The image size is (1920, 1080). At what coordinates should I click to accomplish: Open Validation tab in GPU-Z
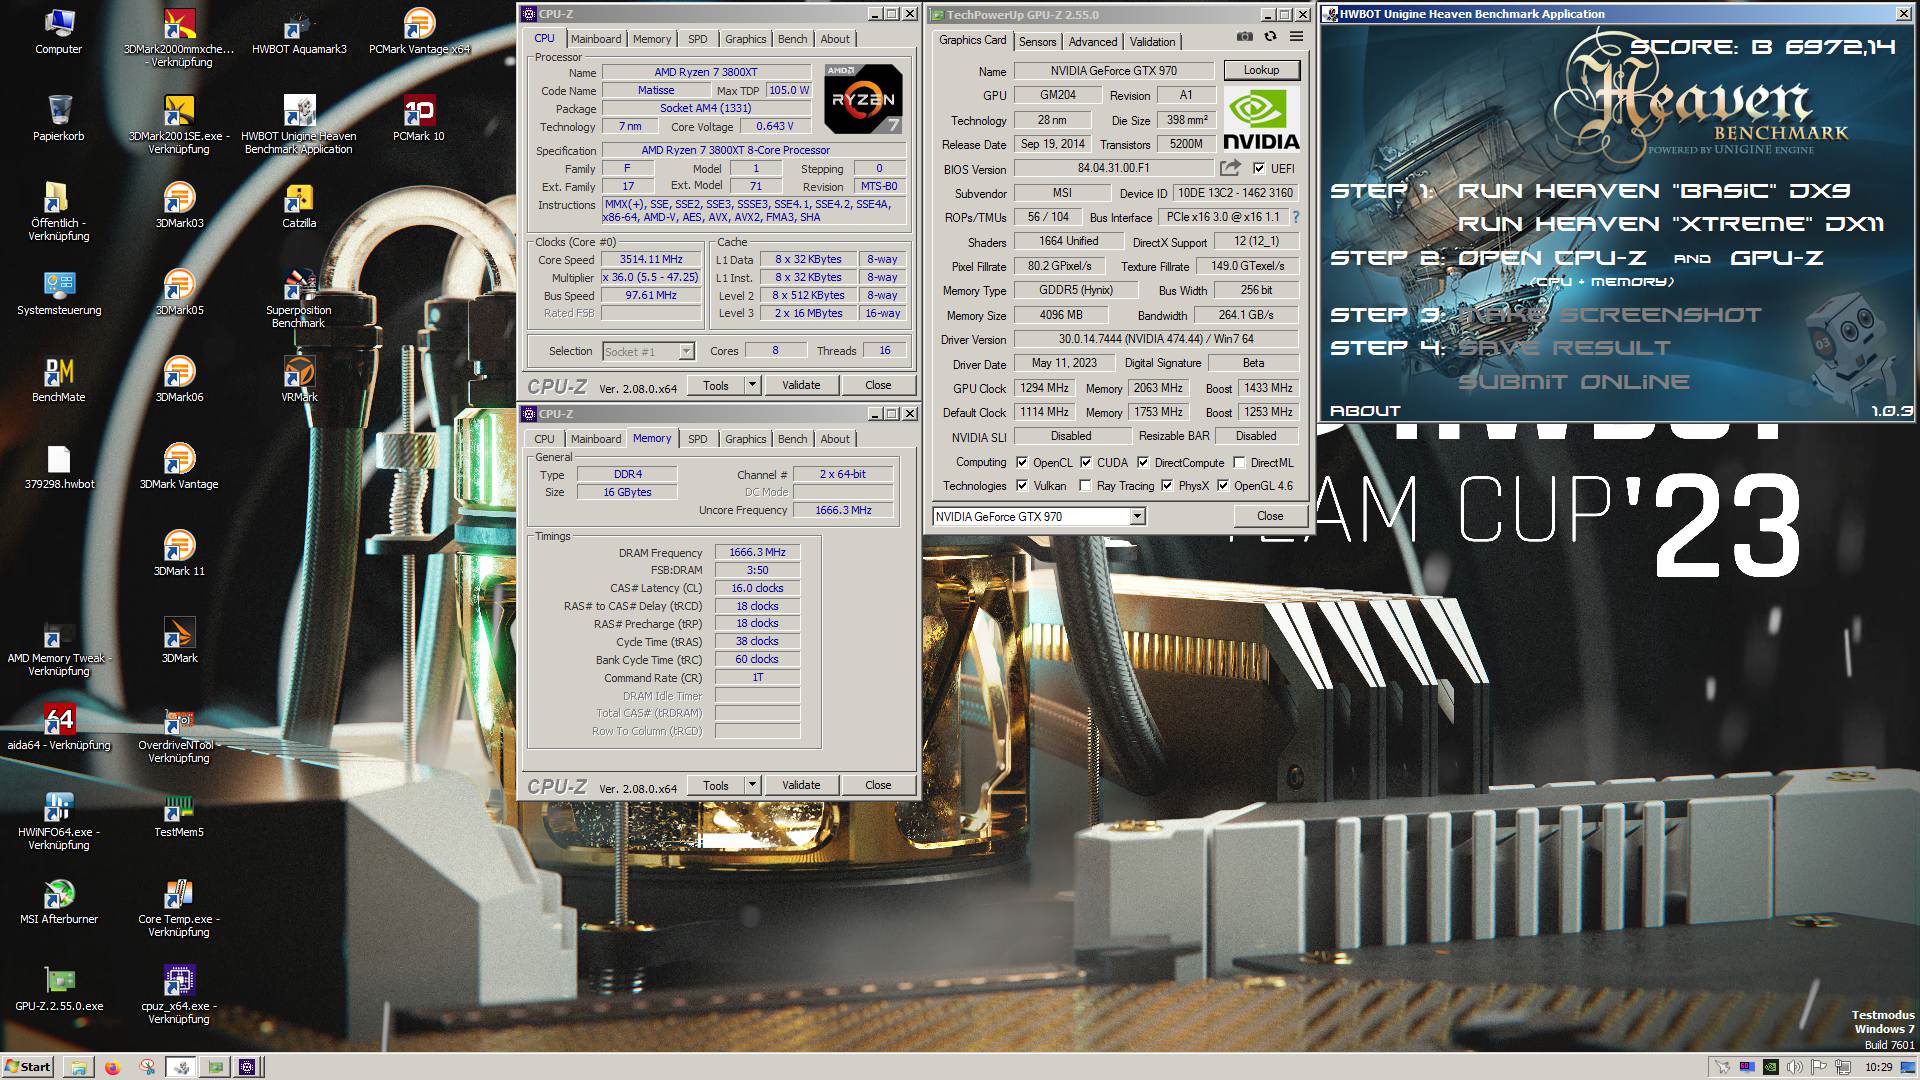click(x=1153, y=41)
